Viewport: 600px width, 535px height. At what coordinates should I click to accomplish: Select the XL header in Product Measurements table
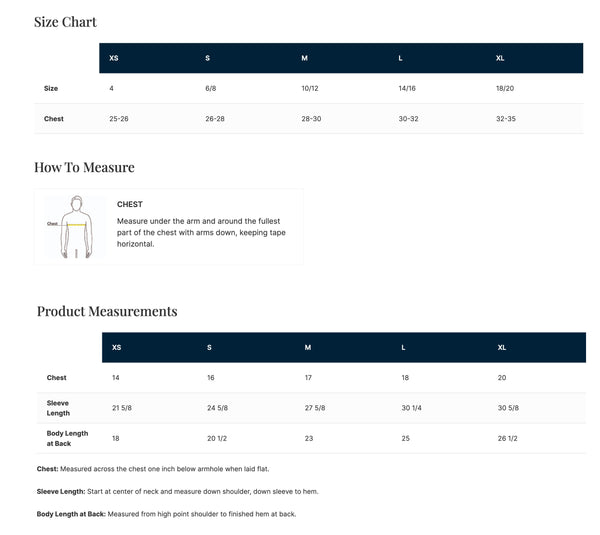[x=502, y=347]
